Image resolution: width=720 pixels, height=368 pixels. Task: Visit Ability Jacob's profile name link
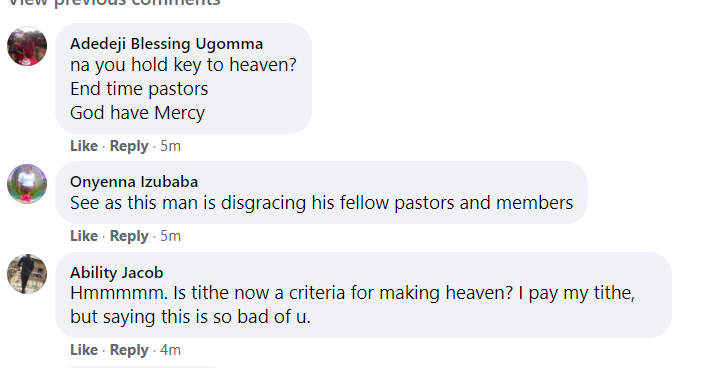(x=116, y=272)
